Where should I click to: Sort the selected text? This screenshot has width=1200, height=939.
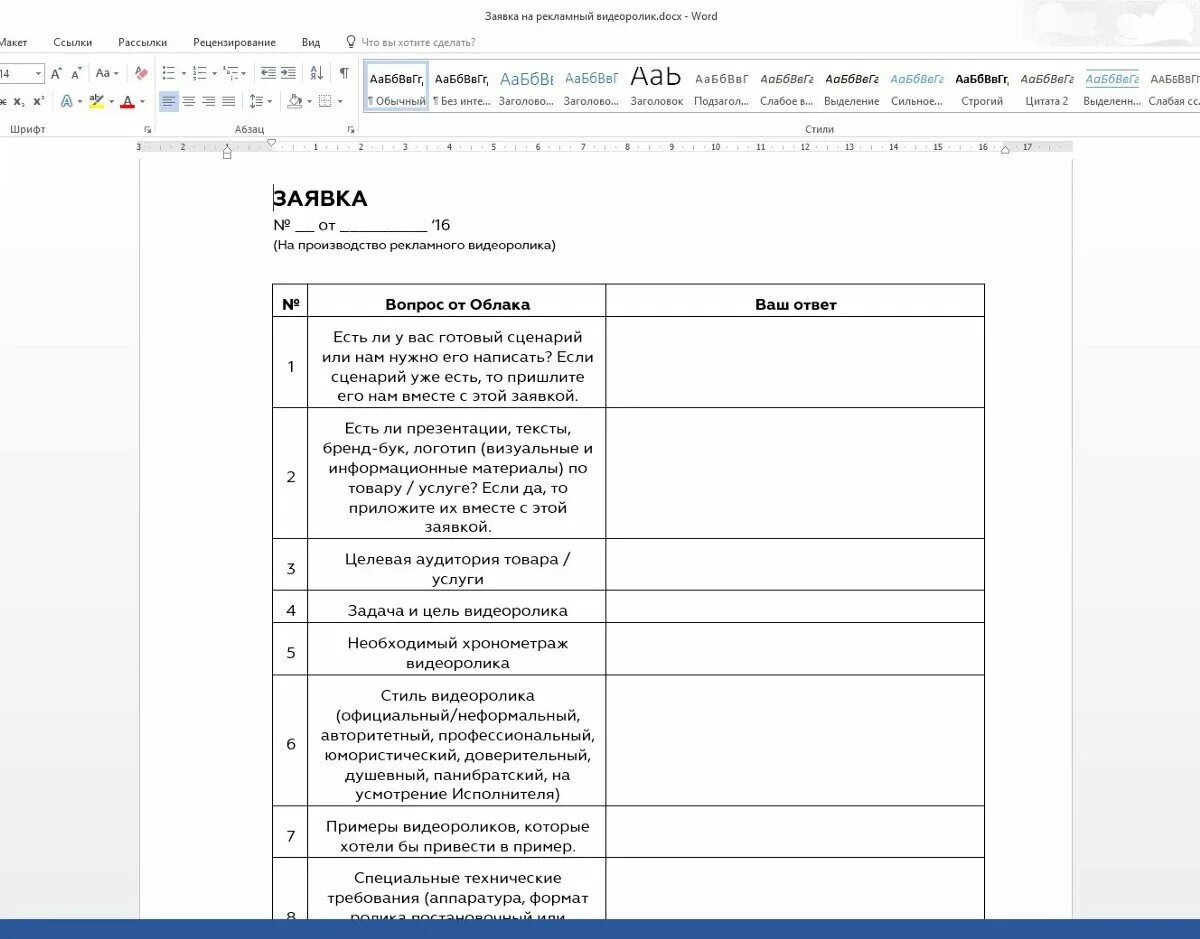click(x=317, y=73)
